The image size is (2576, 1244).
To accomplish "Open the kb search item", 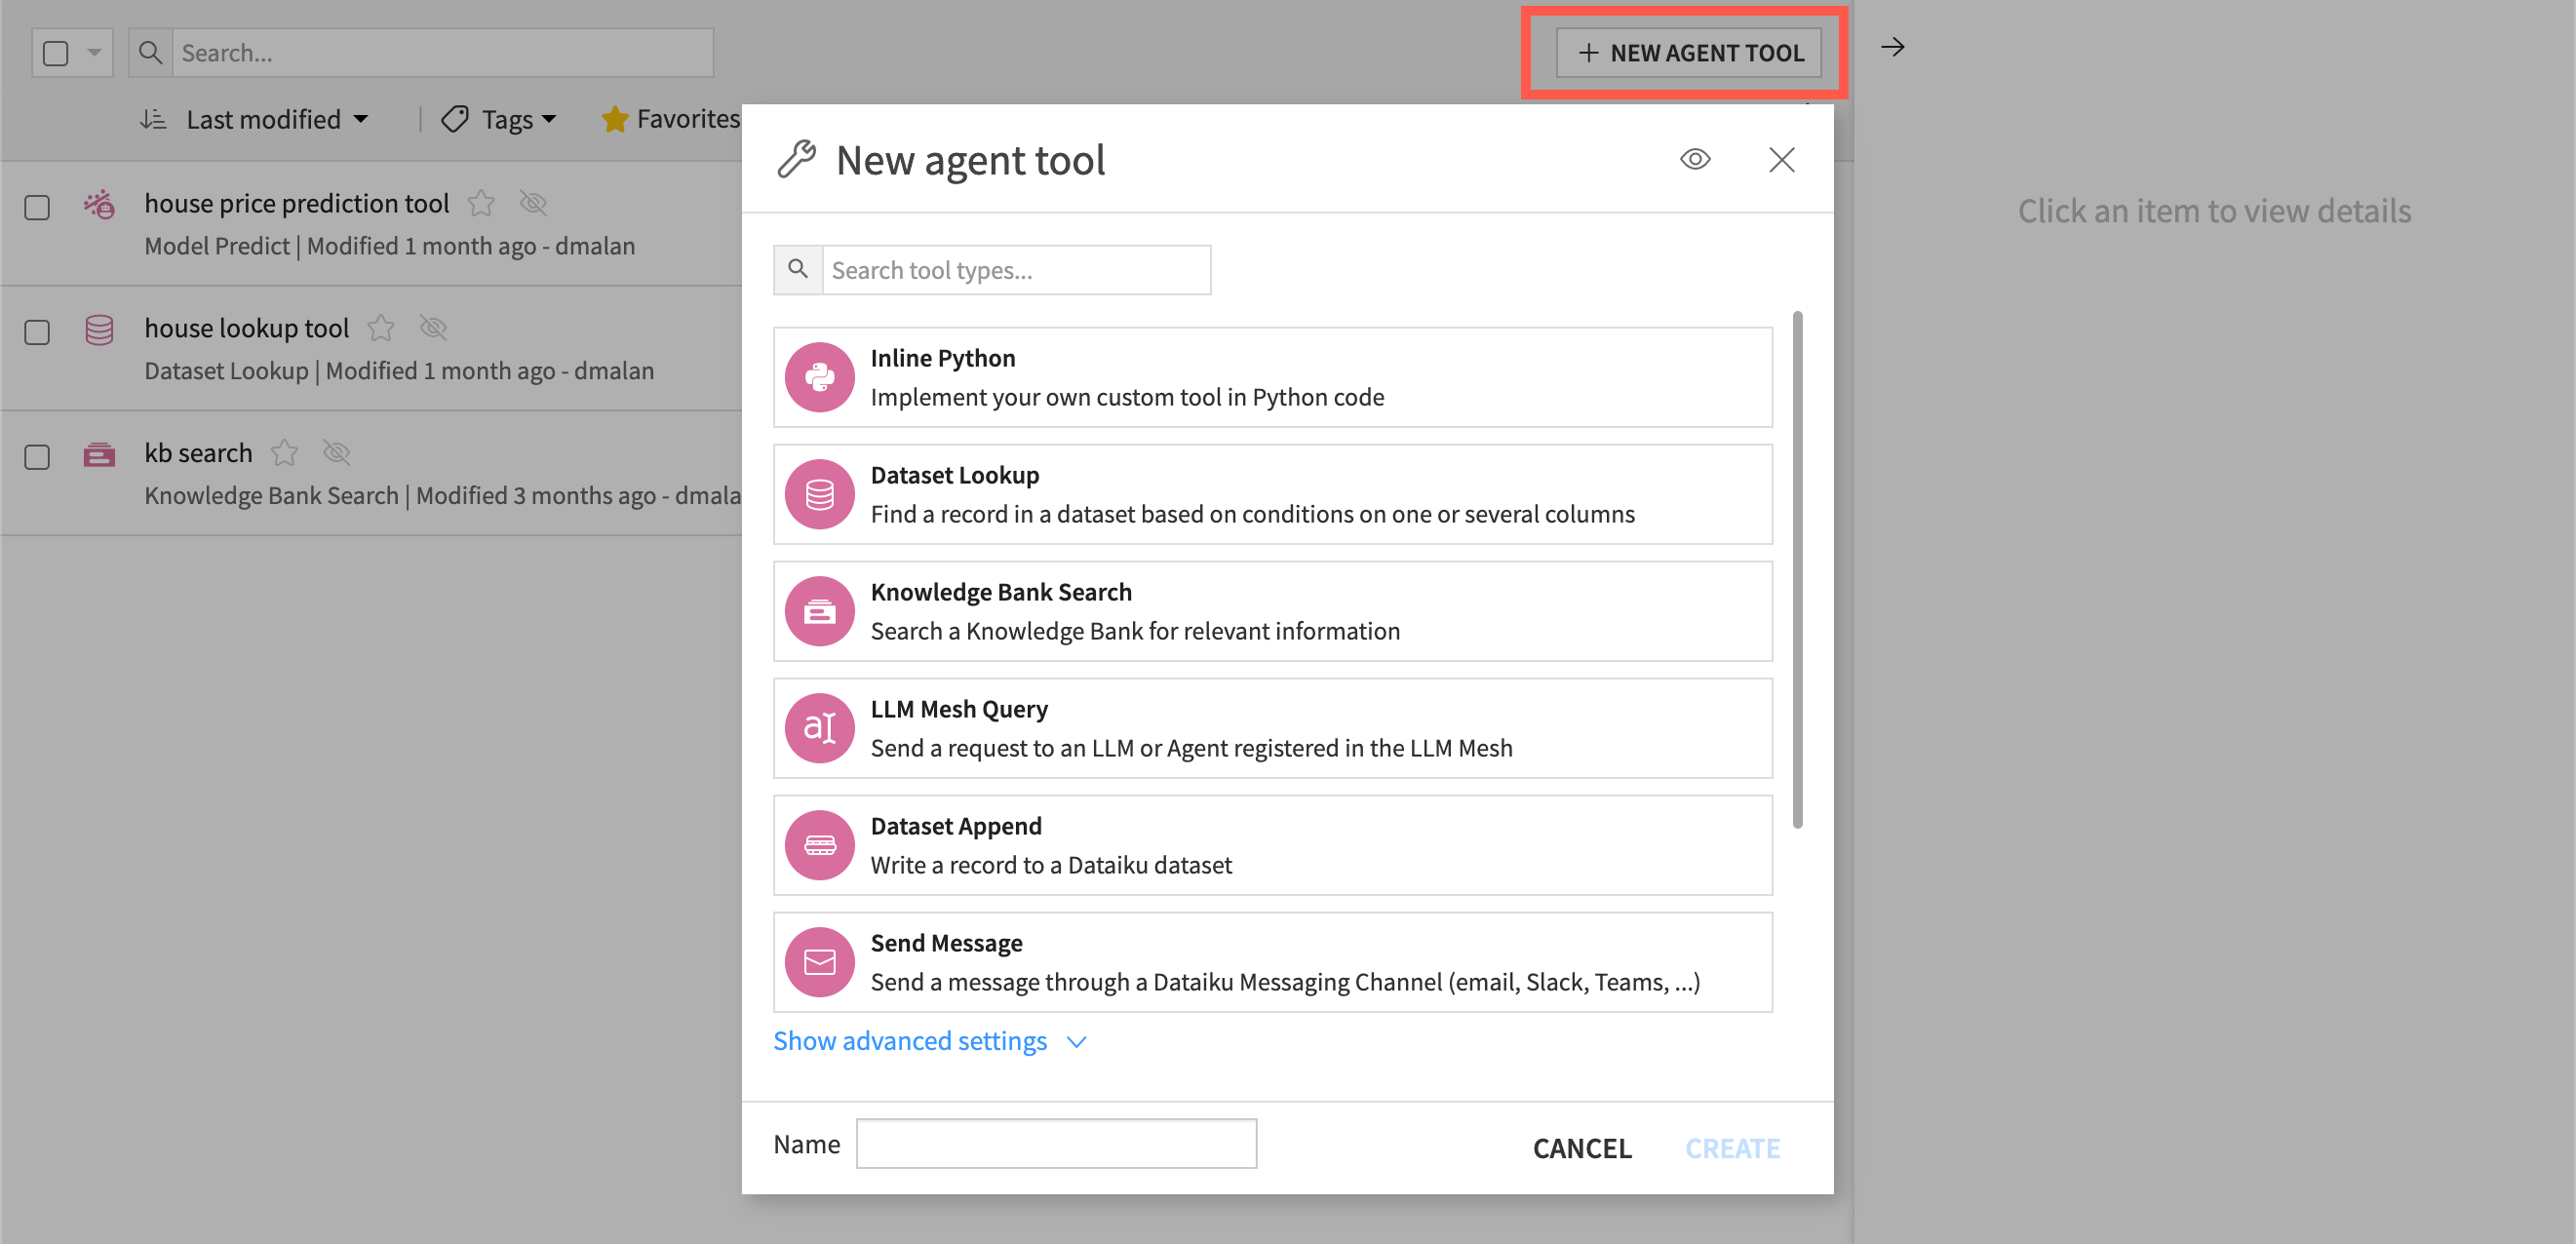I will pyautogui.click(x=198, y=453).
